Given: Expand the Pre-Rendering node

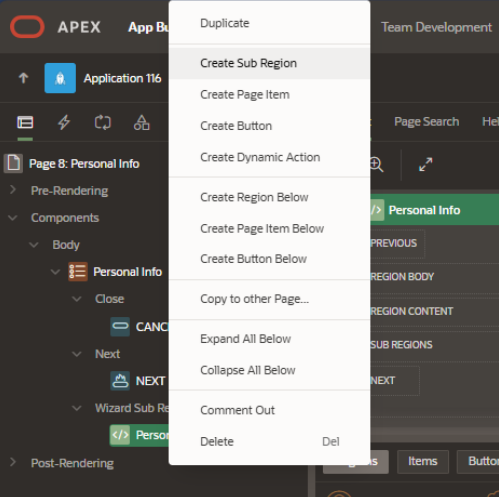Looking at the screenshot, I should pos(13,190).
